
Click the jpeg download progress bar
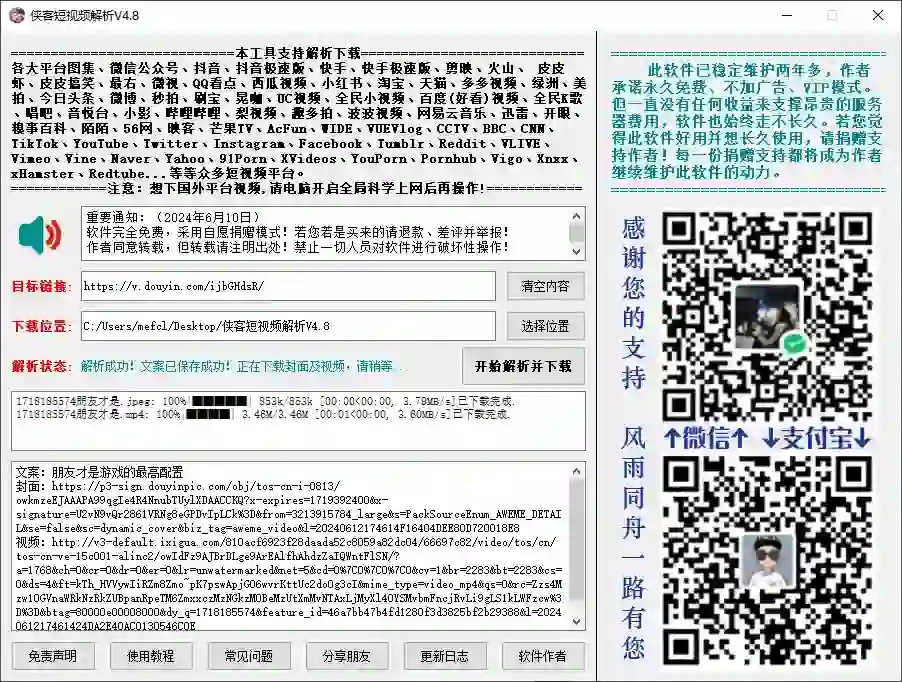[x=219, y=401]
